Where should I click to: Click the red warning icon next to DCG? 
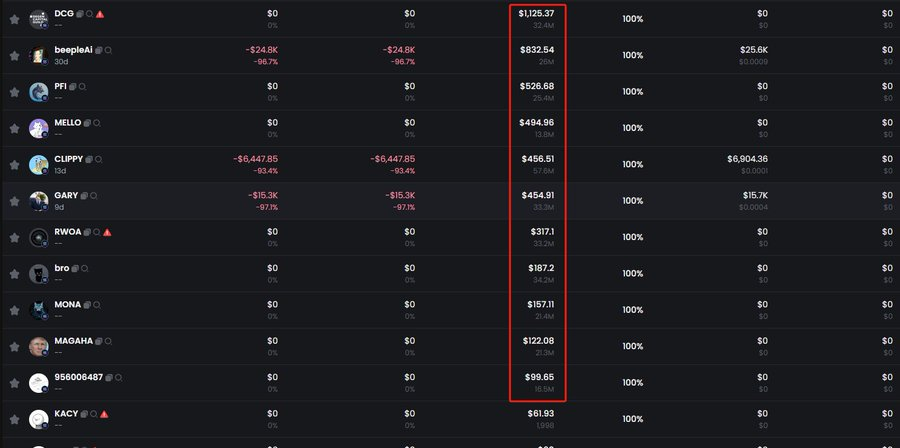[x=100, y=14]
